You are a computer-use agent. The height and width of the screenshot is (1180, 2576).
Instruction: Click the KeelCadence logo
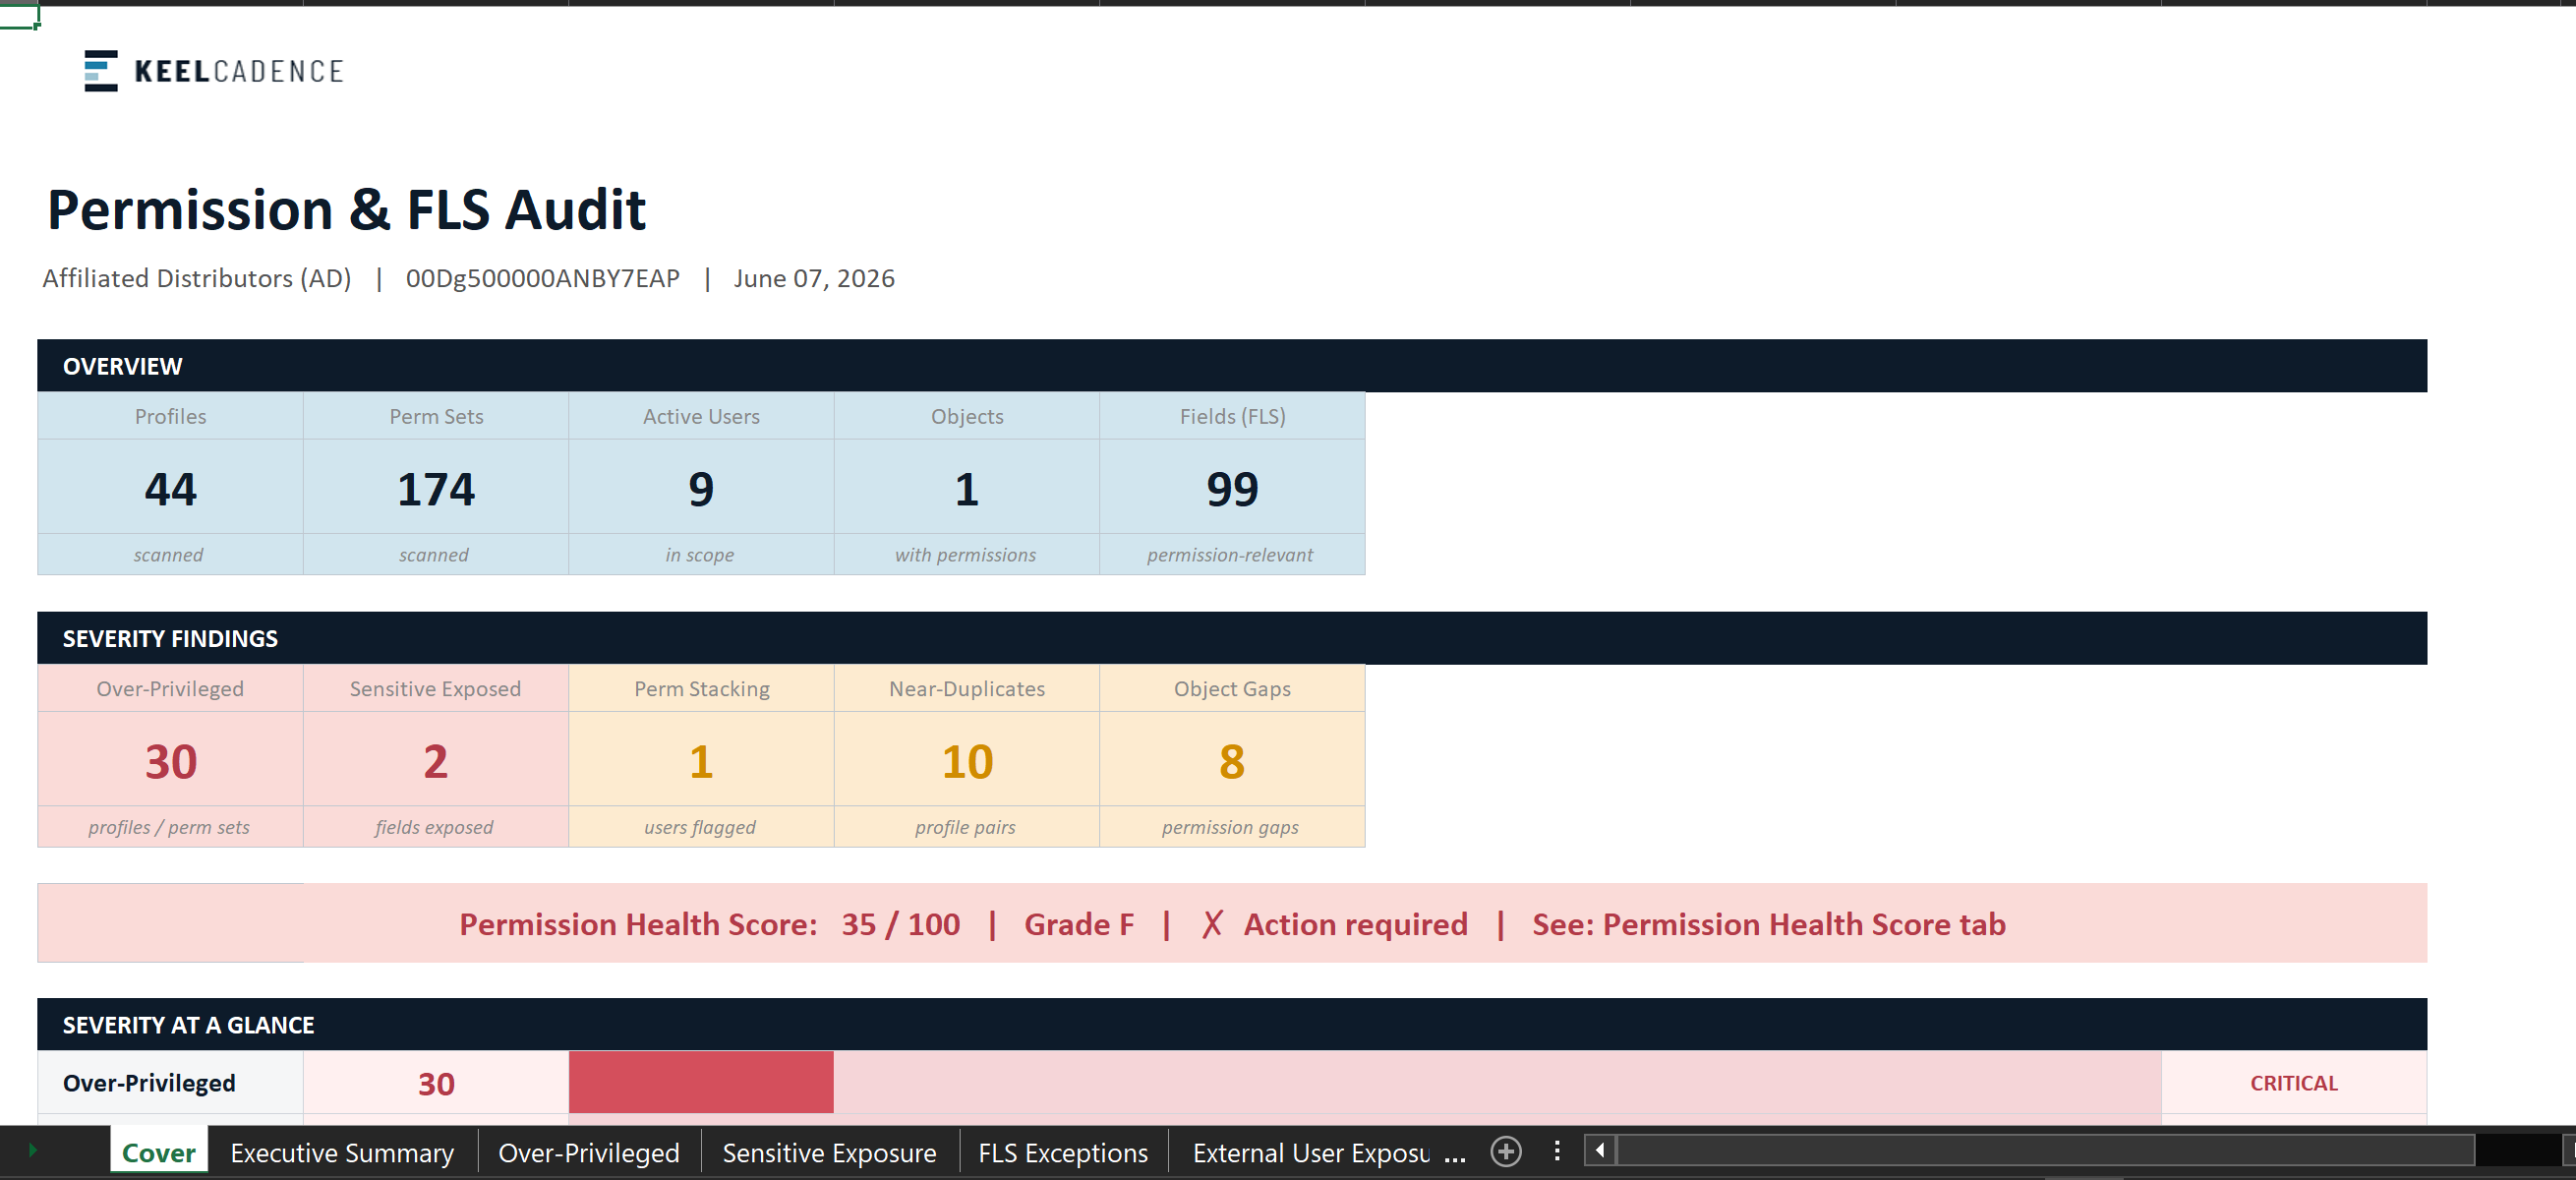(214, 71)
